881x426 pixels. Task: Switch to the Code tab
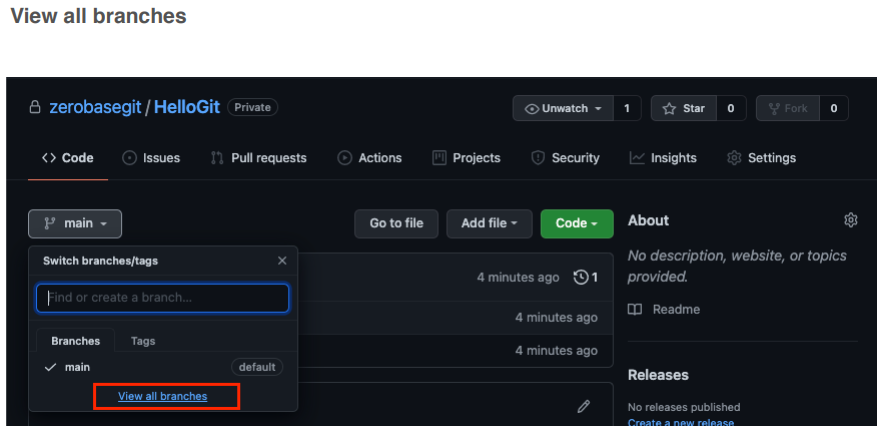67,158
